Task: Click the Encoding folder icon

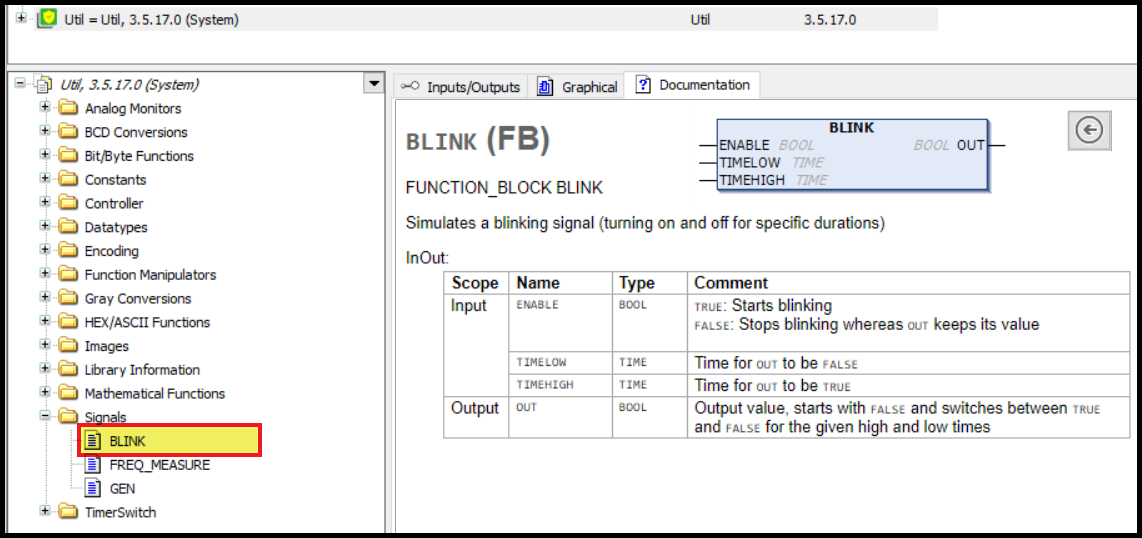Action: point(68,251)
